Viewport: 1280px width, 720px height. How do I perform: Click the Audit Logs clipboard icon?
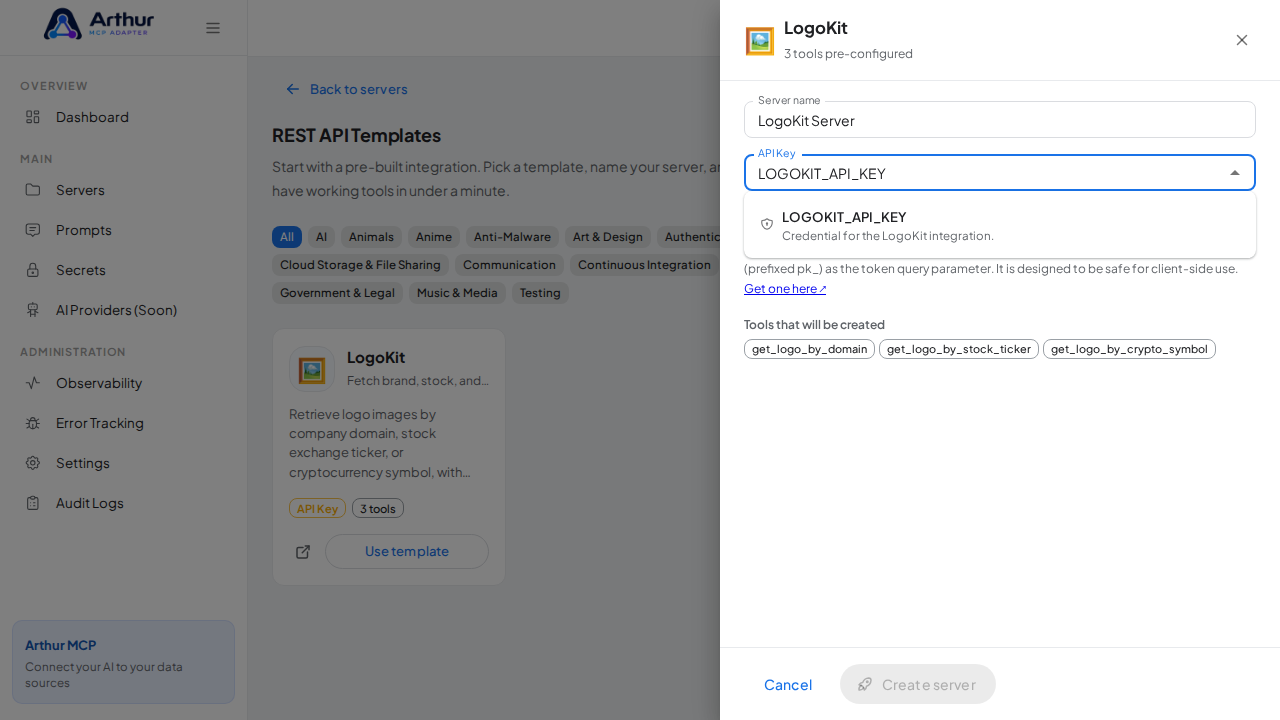pos(33,503)
